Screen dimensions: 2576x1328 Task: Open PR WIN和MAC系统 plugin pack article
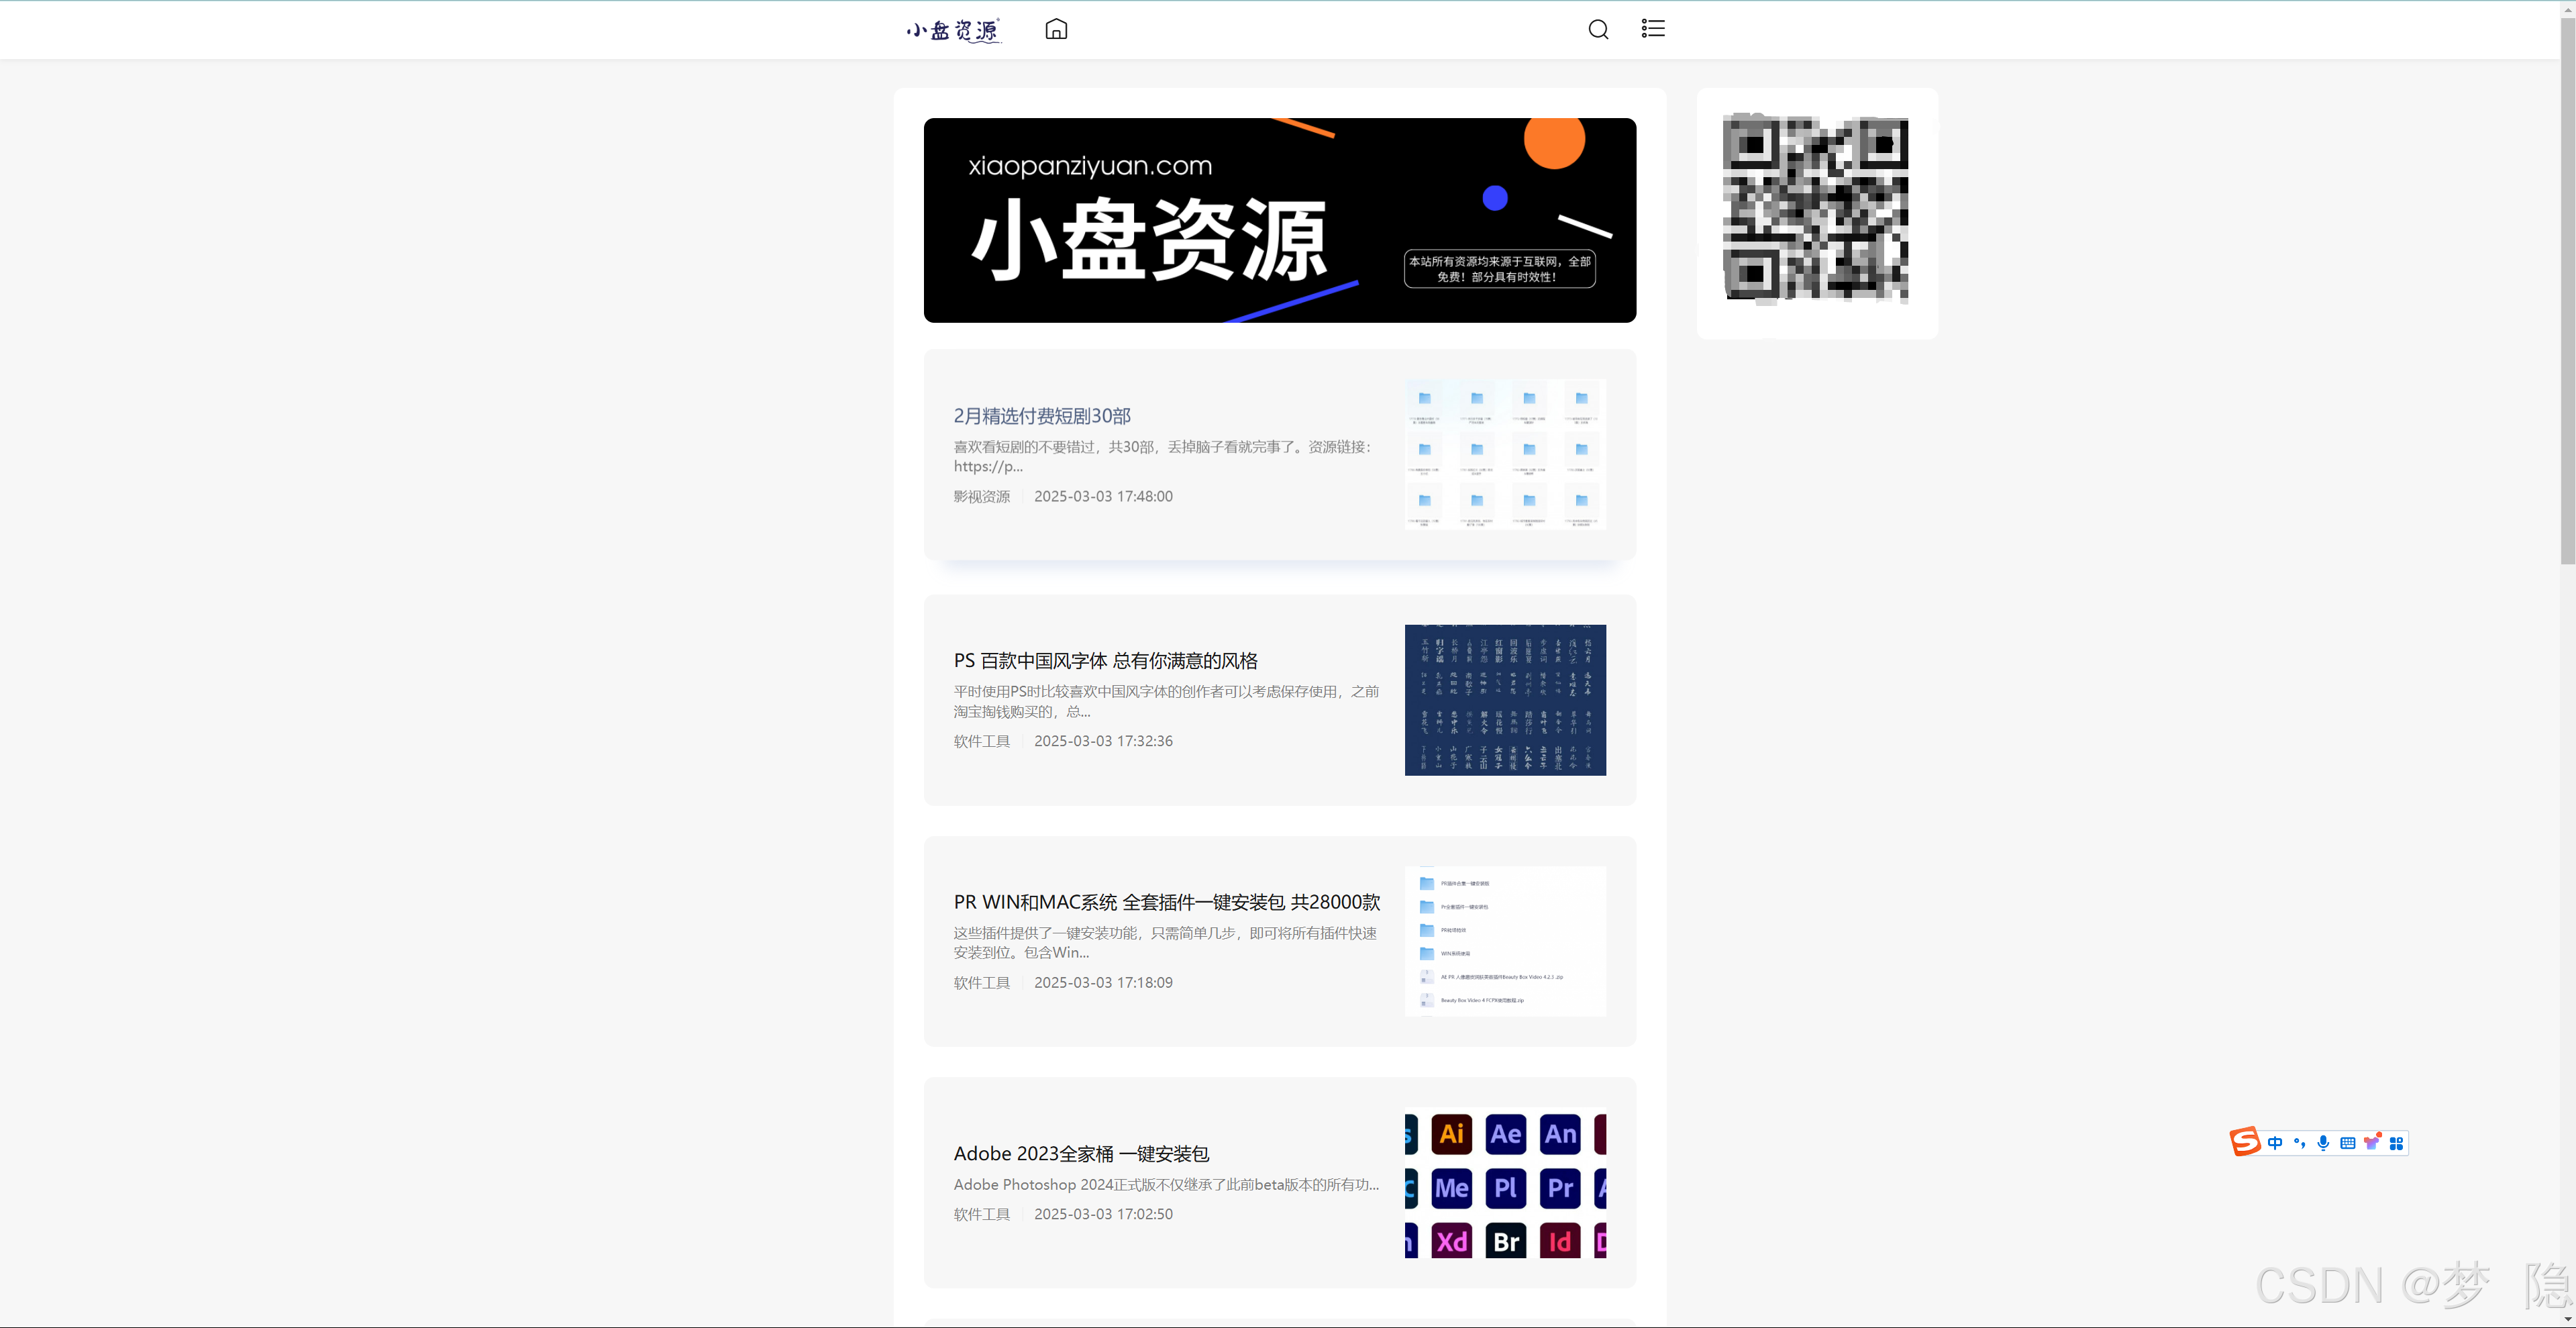click(1166, 902)
